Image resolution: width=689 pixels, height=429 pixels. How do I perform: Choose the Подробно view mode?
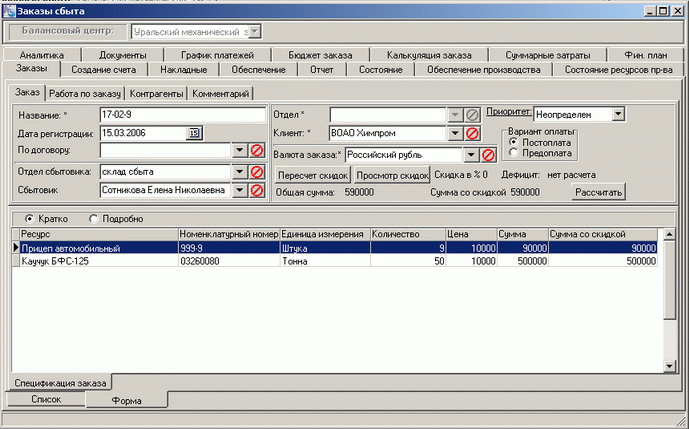(x=94, y=218)
